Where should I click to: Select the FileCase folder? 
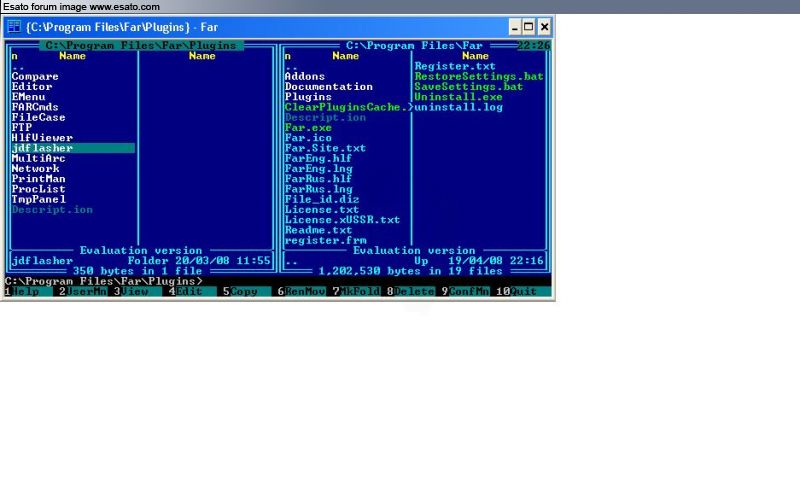(39, 117)
